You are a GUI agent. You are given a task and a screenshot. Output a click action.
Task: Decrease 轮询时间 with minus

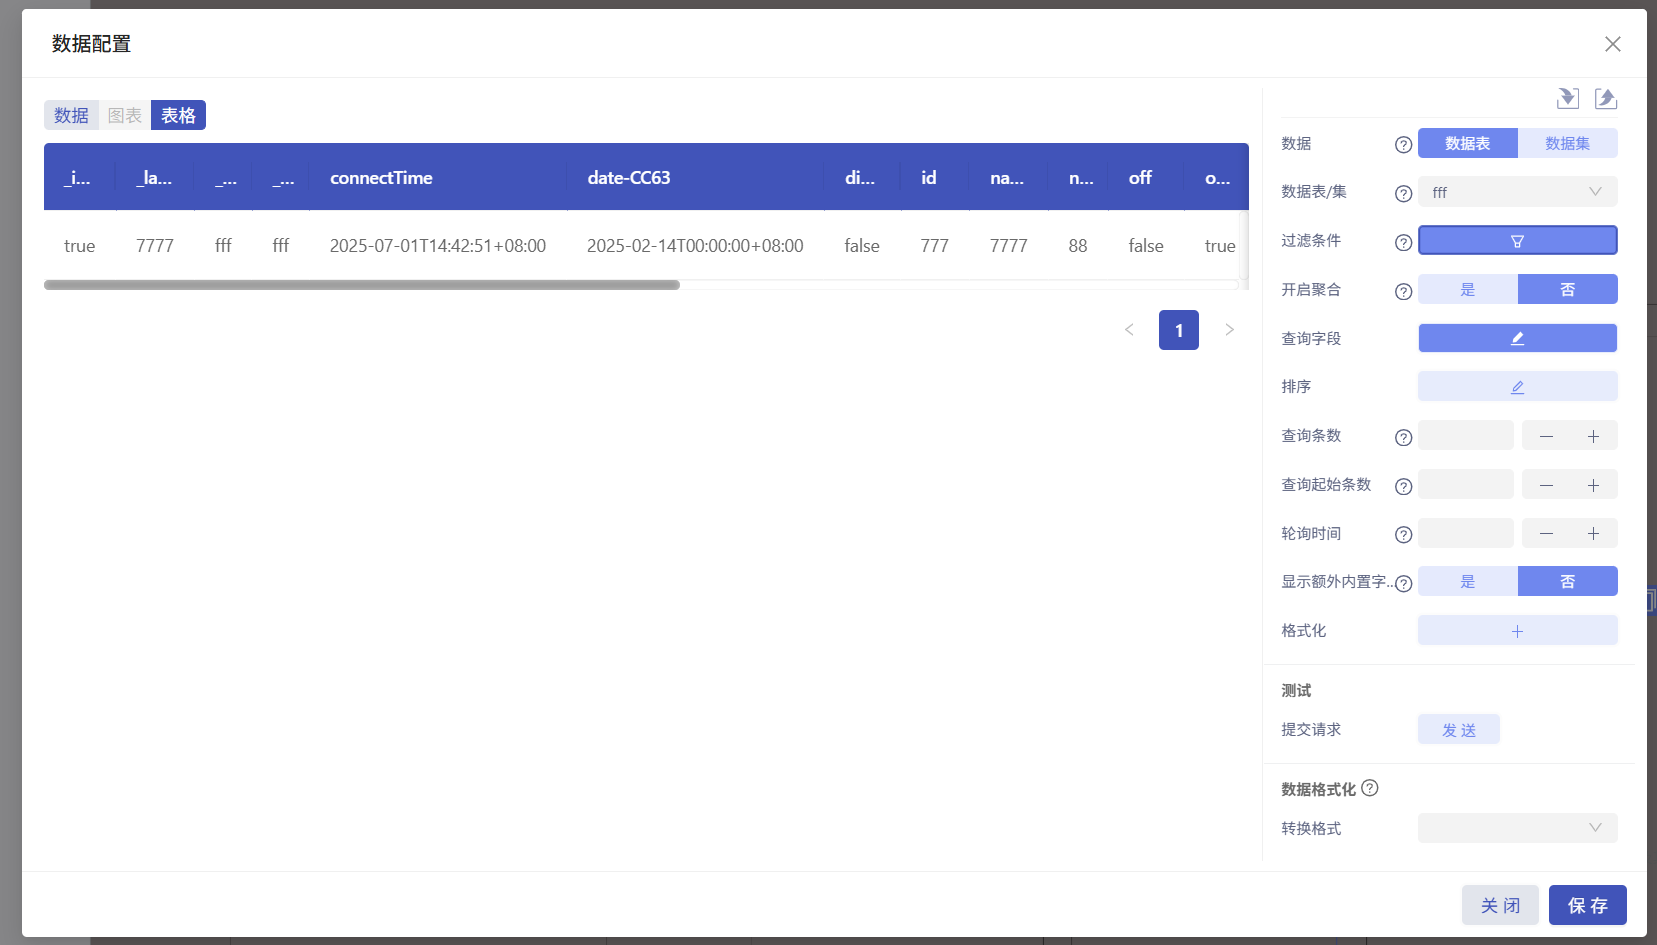(1546, 534)
